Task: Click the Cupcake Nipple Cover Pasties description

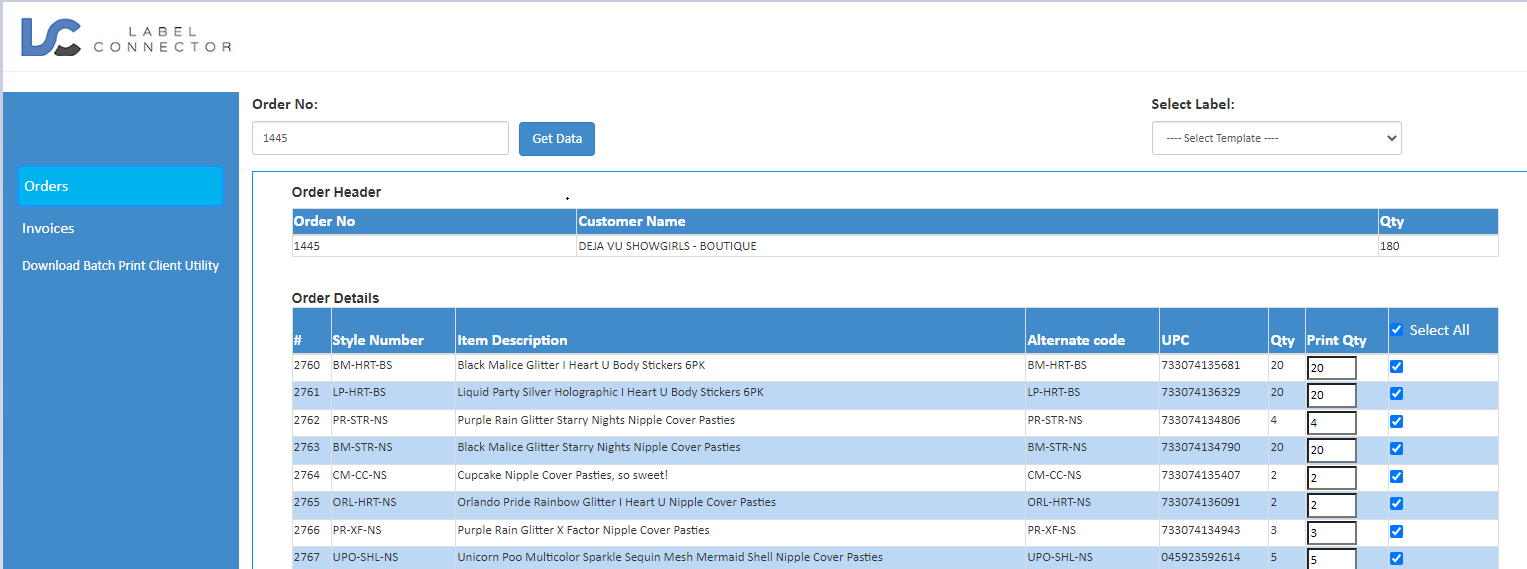Action: [x=562, y=476]
